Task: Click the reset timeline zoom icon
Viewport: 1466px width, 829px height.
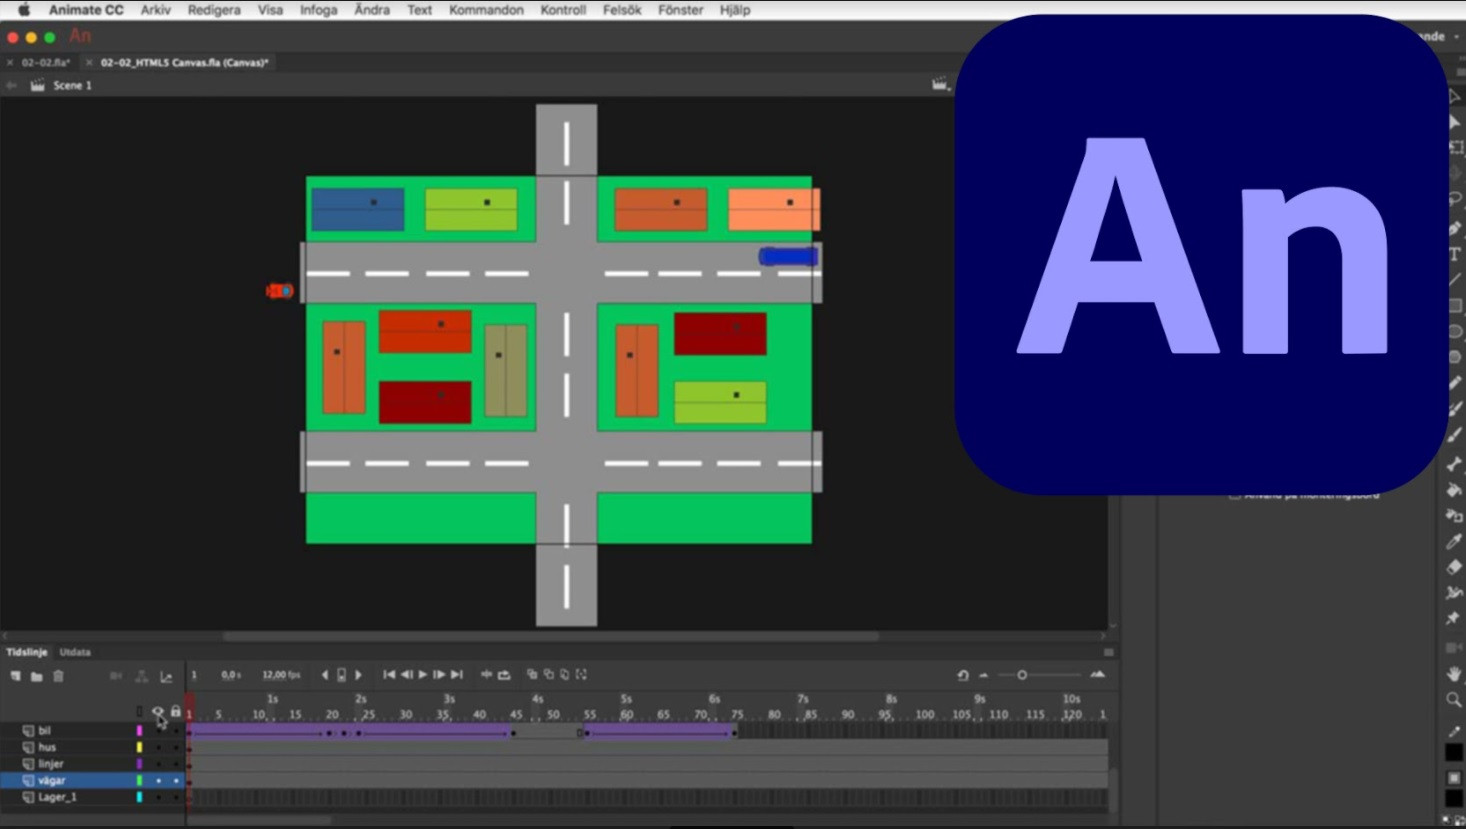Action: coord(963,675)
